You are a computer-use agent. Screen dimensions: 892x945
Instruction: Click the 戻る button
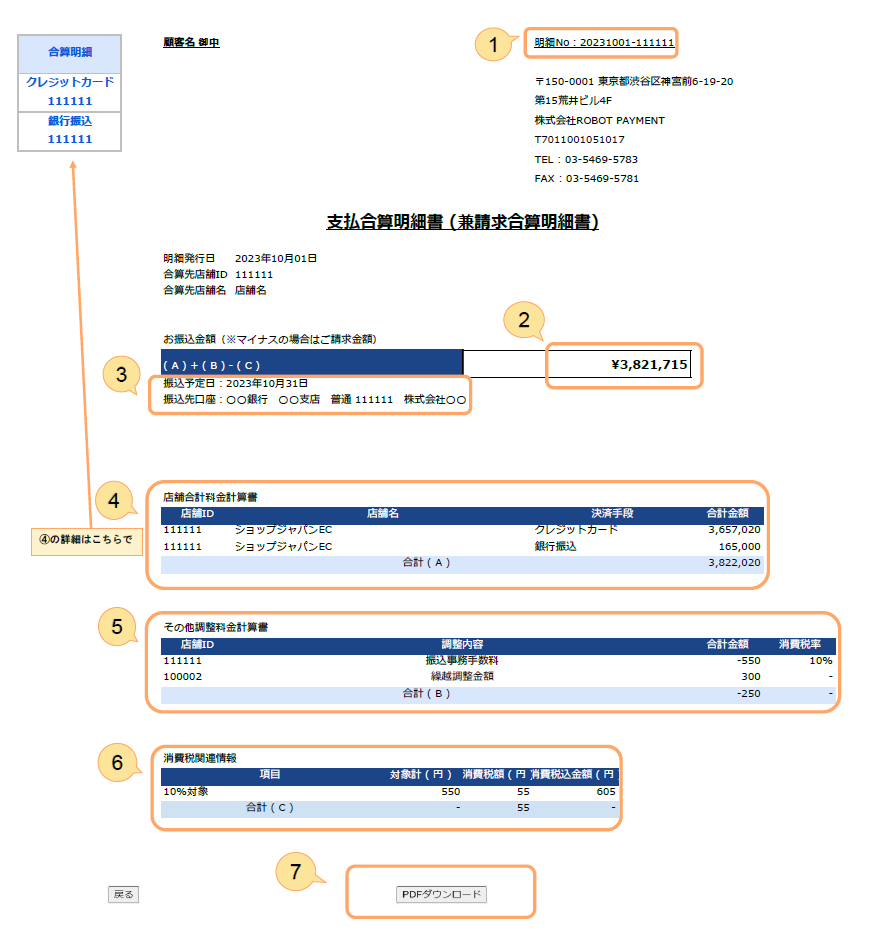click(x=124, y=894)
